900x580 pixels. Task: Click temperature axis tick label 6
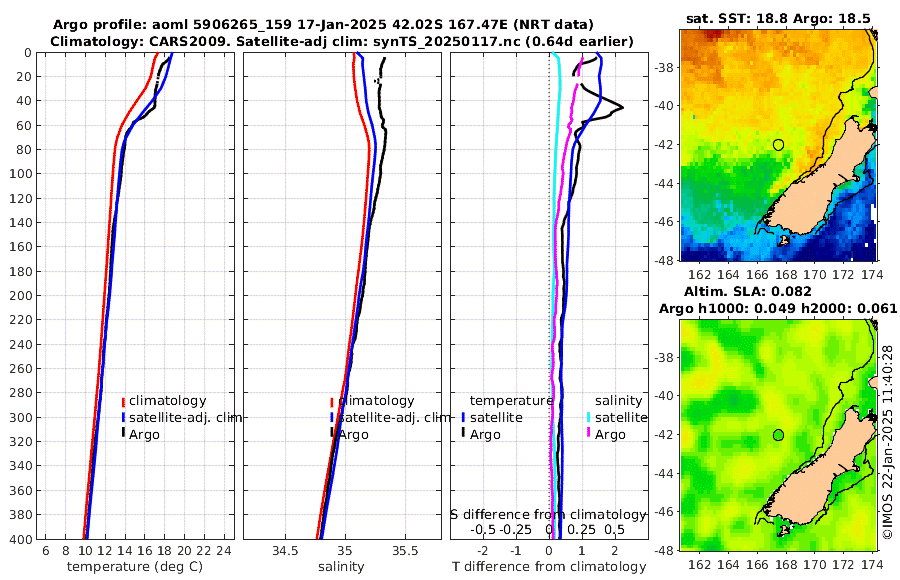pos(46,551)
